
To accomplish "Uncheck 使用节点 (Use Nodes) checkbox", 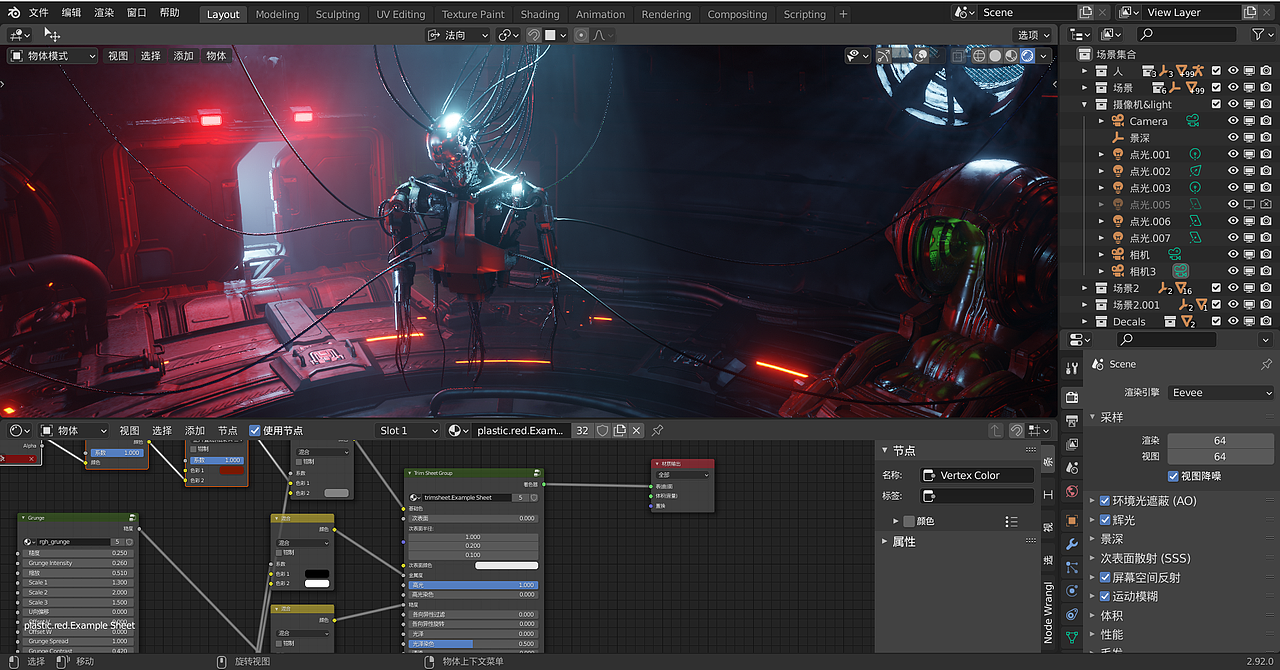I will pyautogui.click(x=255, y=431).
